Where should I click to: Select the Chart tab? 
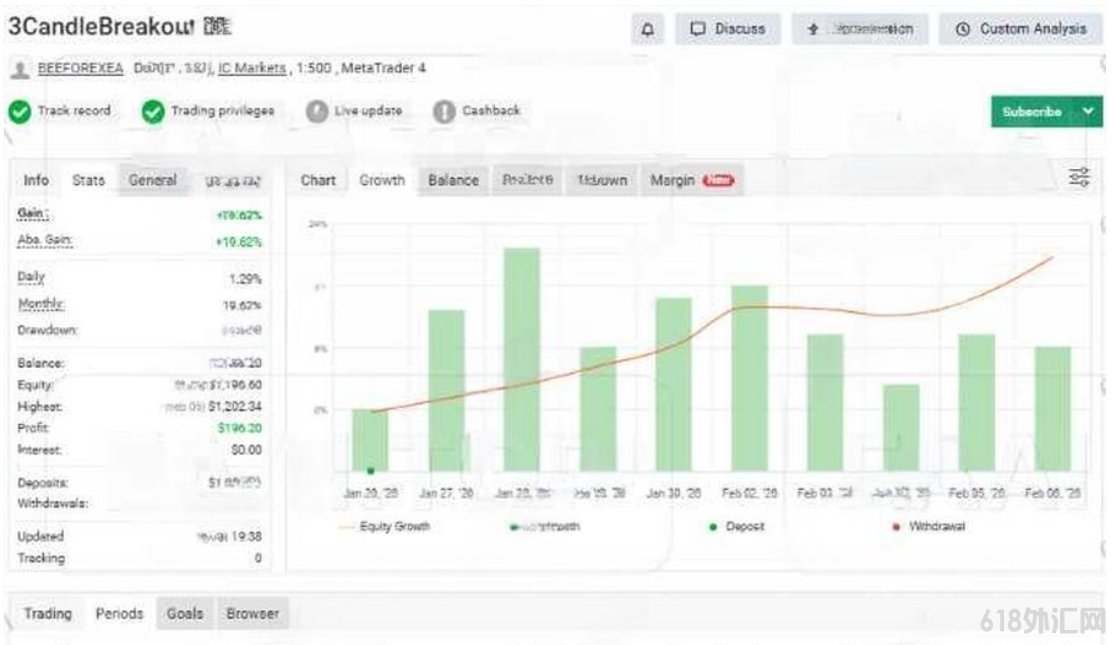(318, 180)
